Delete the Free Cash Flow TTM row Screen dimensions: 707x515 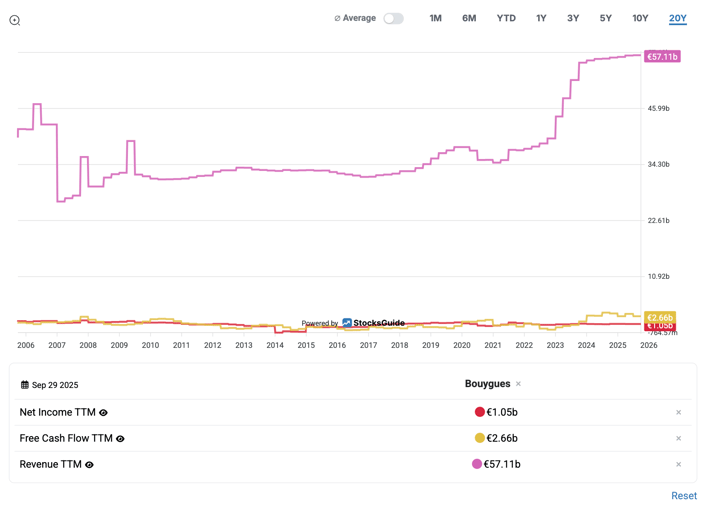pyautogui.click(x=678, y=438)
